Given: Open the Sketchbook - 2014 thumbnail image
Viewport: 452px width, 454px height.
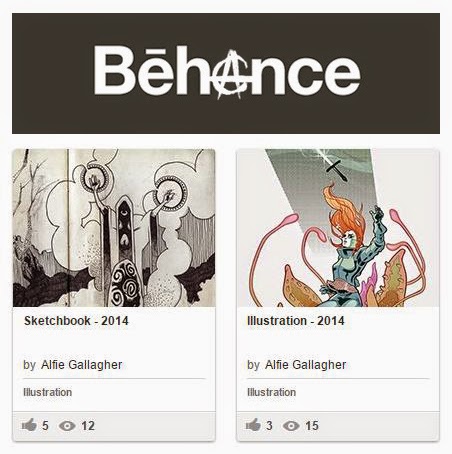Looking at the screenshot, I should coord(114,228).
